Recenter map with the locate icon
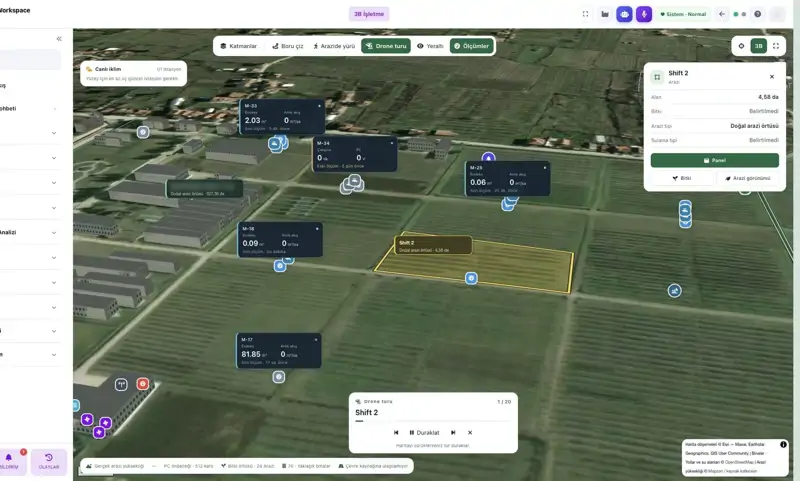 [x=741, y=46]
